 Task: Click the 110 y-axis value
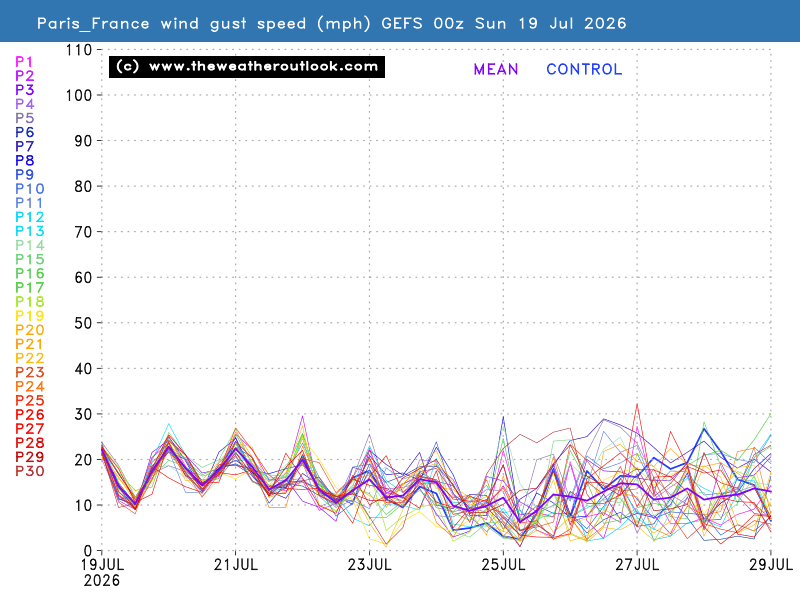tap(79, 50)
